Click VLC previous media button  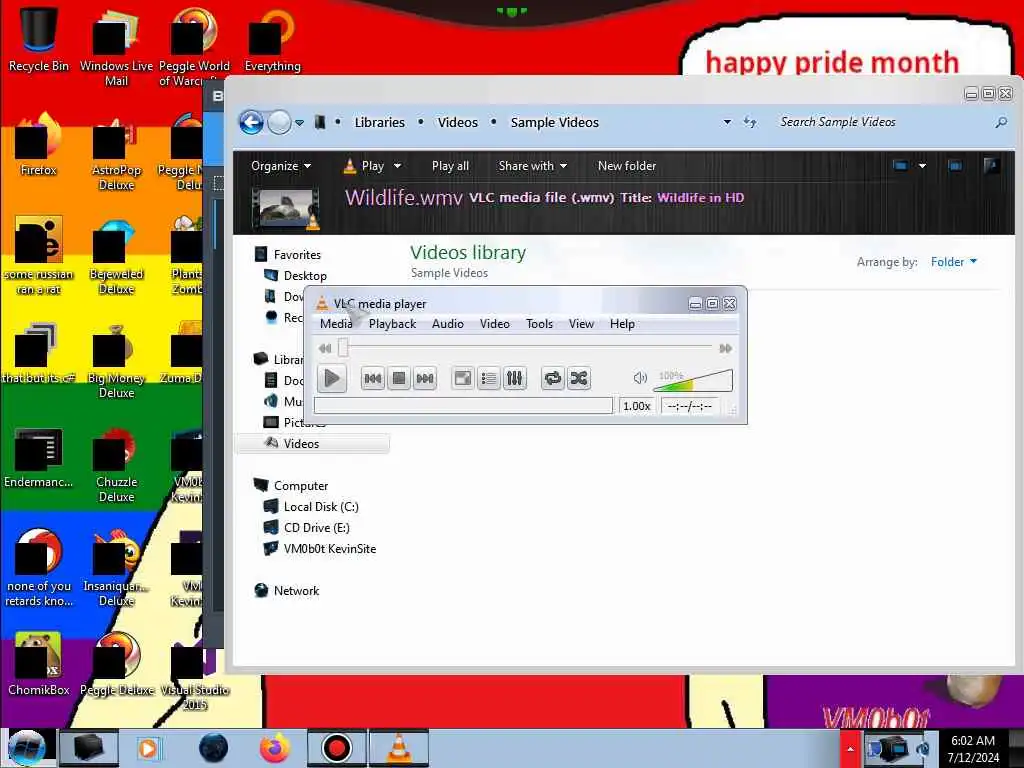(372, 378)
